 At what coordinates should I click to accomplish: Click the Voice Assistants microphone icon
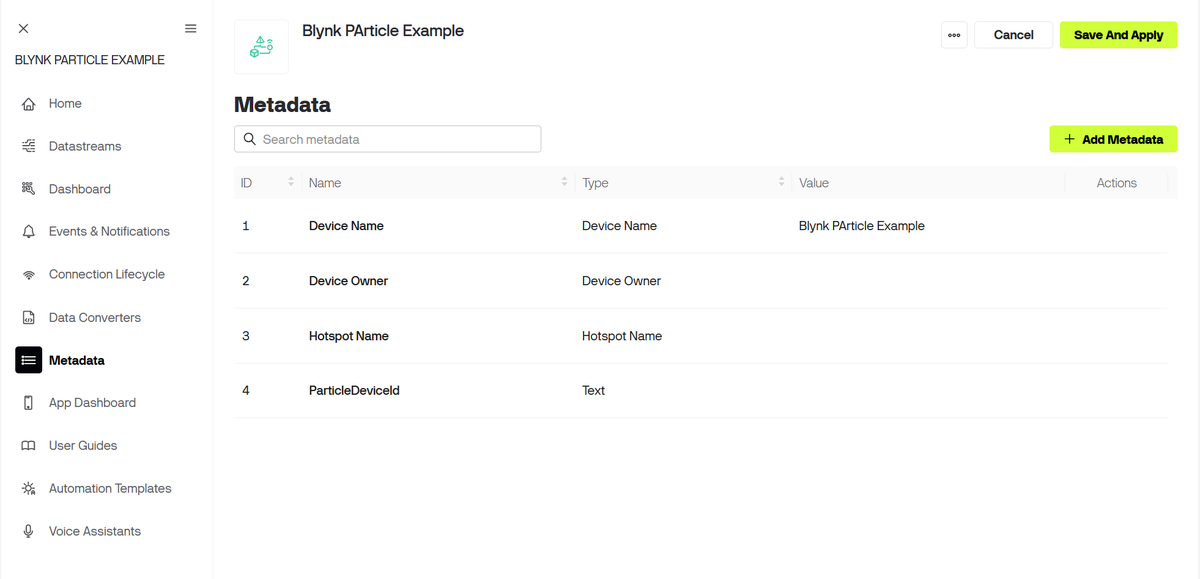point(29,531)
